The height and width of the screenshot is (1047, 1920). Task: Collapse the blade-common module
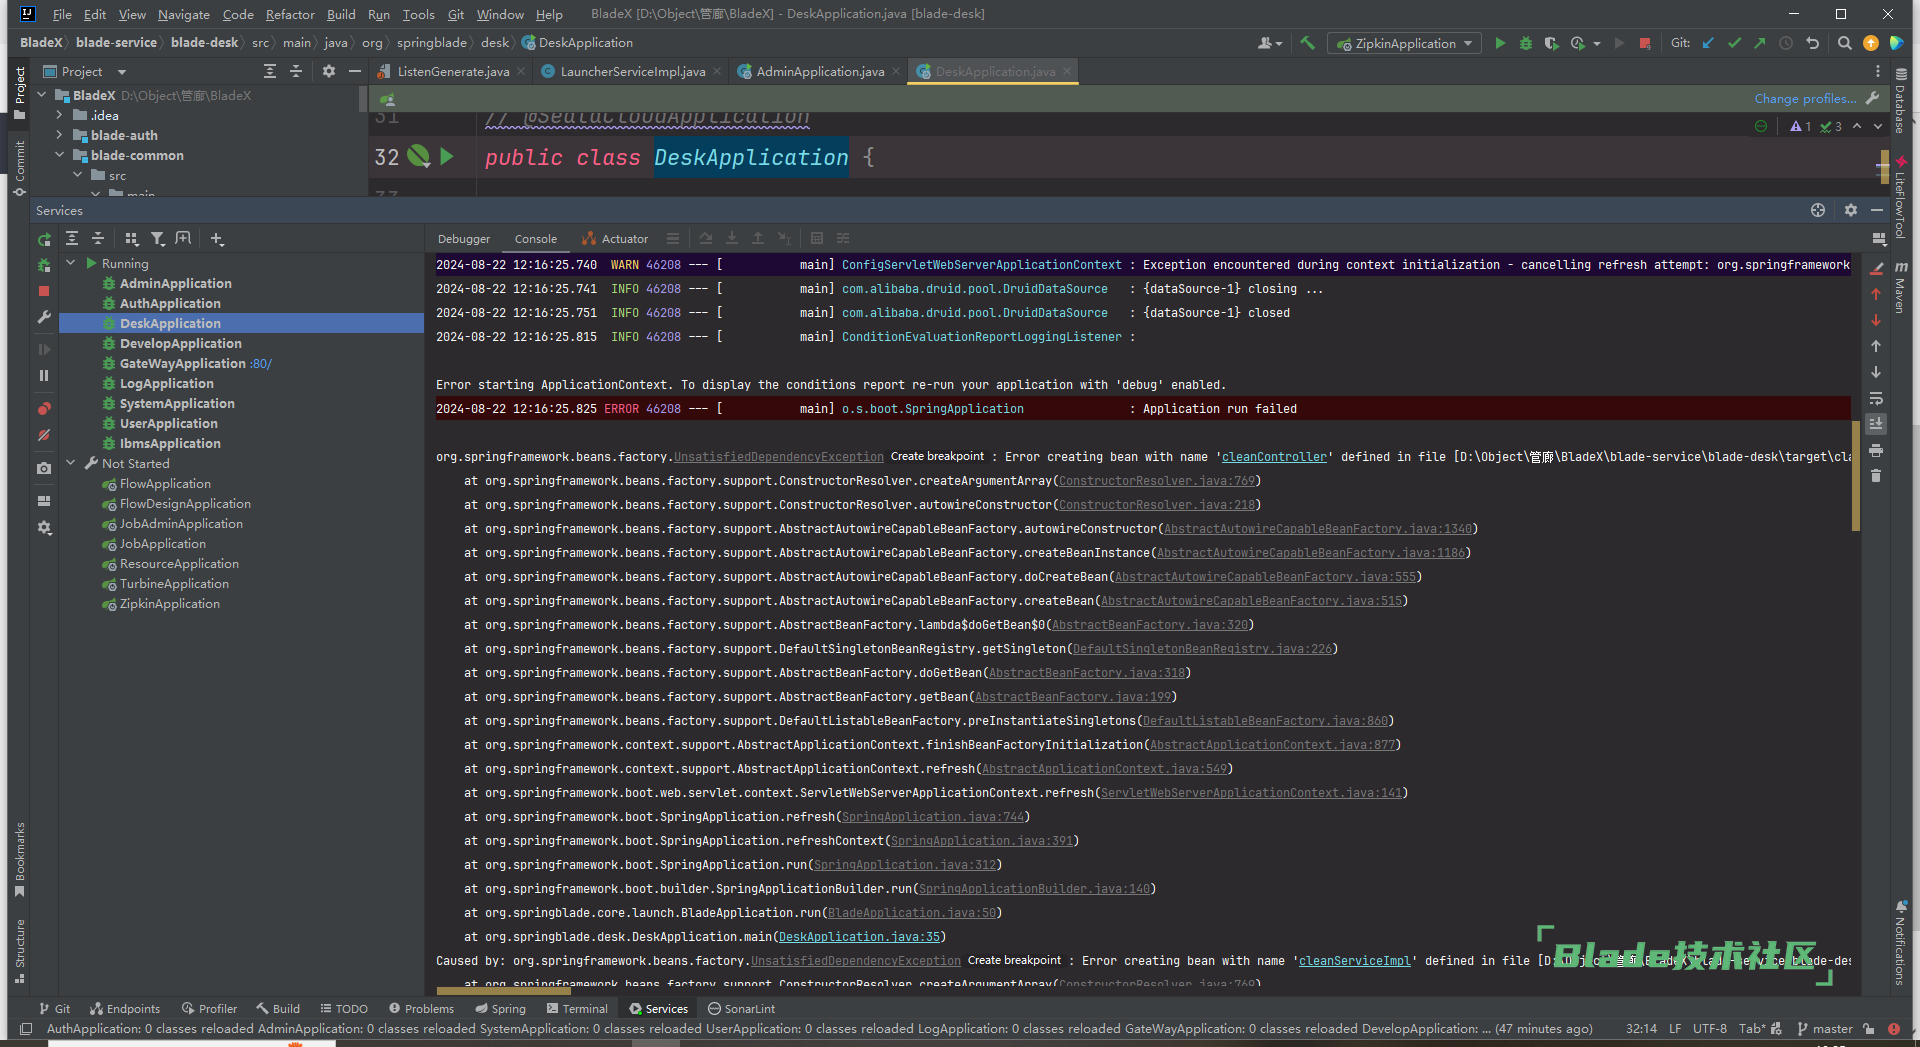(60, 155)
